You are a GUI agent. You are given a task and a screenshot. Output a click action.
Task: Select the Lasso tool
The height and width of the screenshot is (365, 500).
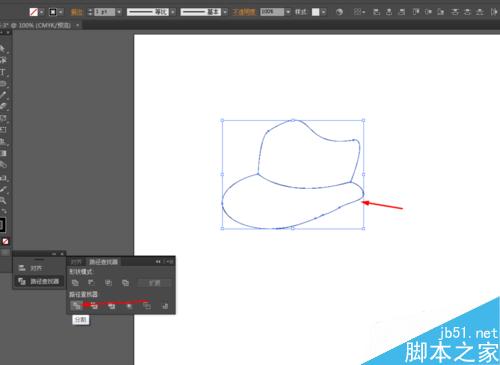point(3,60)
